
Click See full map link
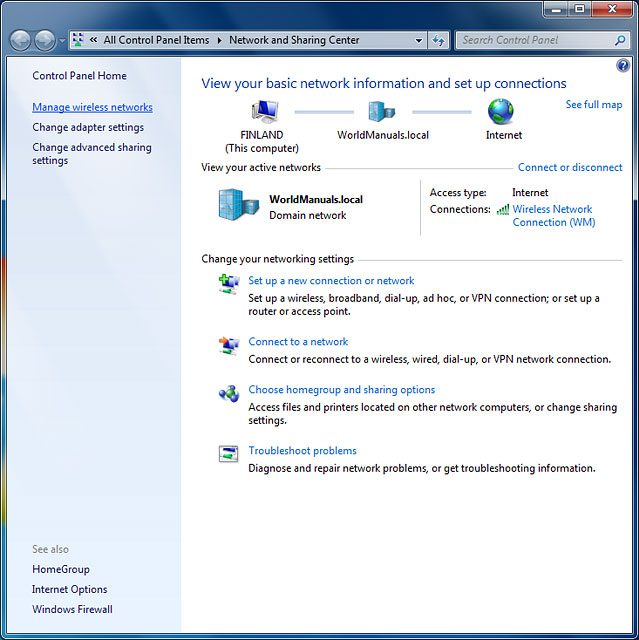point(594,104)
